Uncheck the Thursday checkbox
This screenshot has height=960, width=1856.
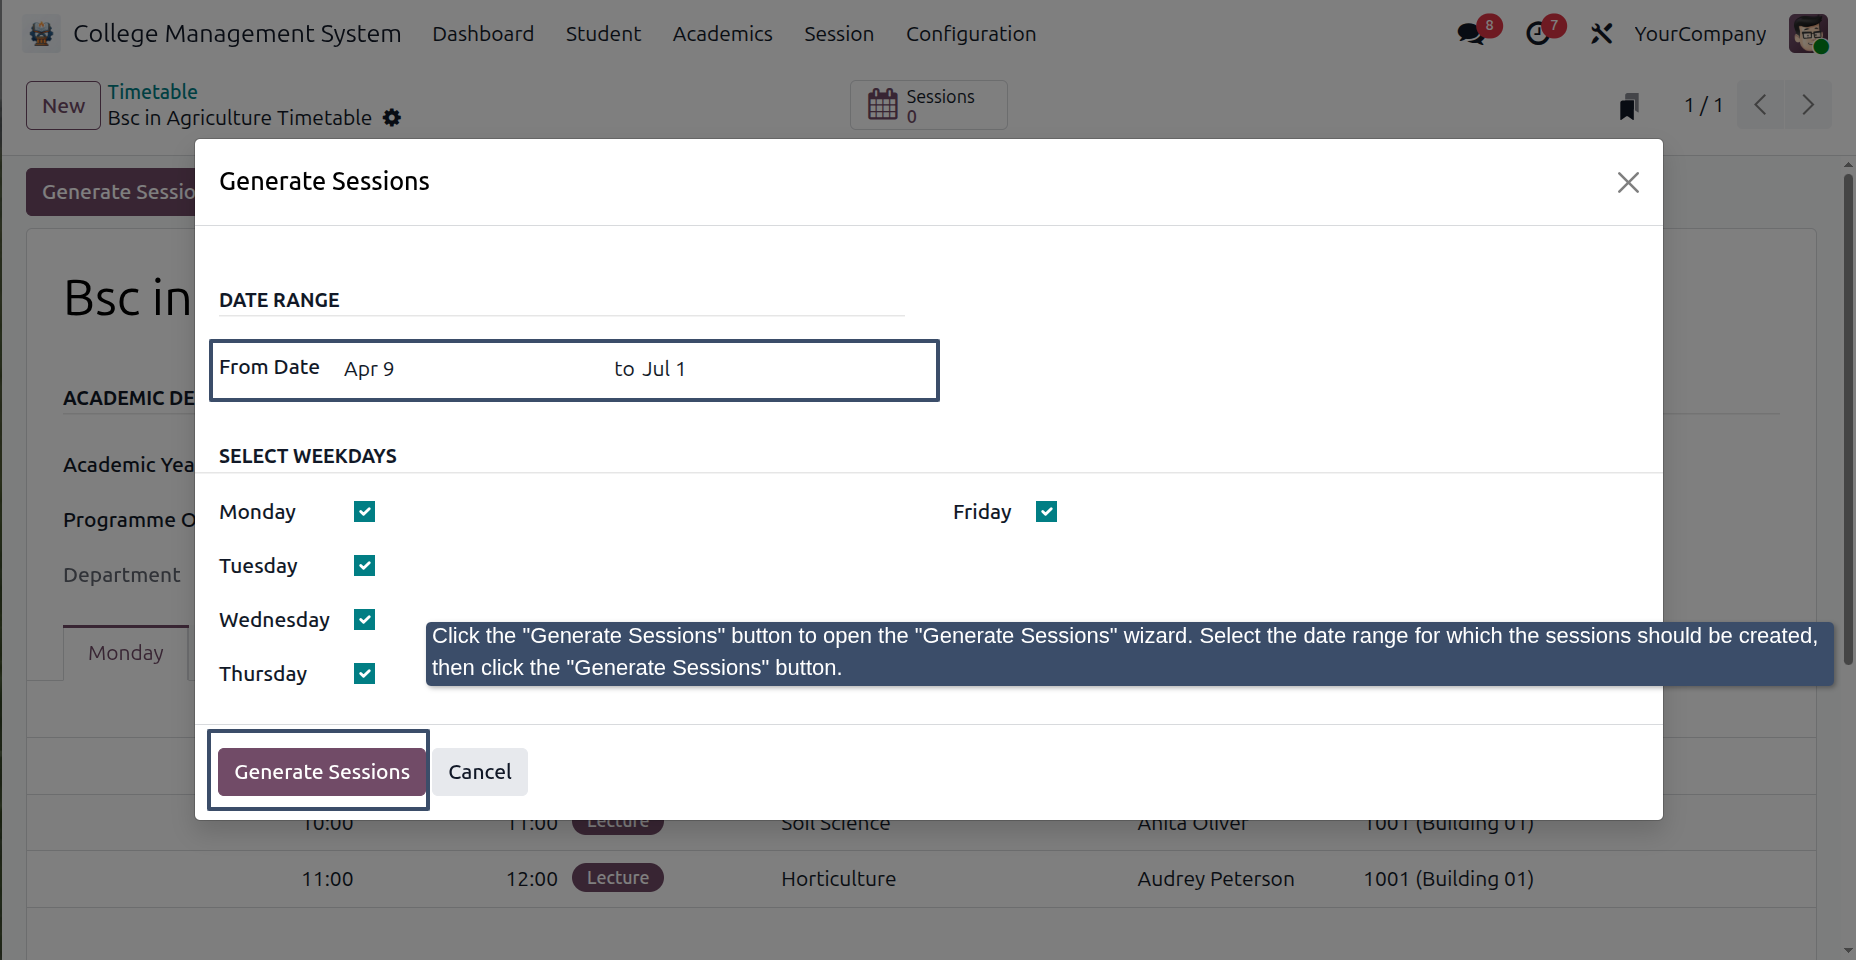click(365, 674)
